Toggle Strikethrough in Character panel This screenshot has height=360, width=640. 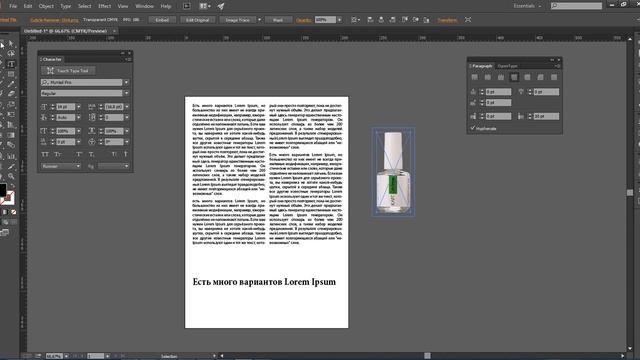coord(125,154)
